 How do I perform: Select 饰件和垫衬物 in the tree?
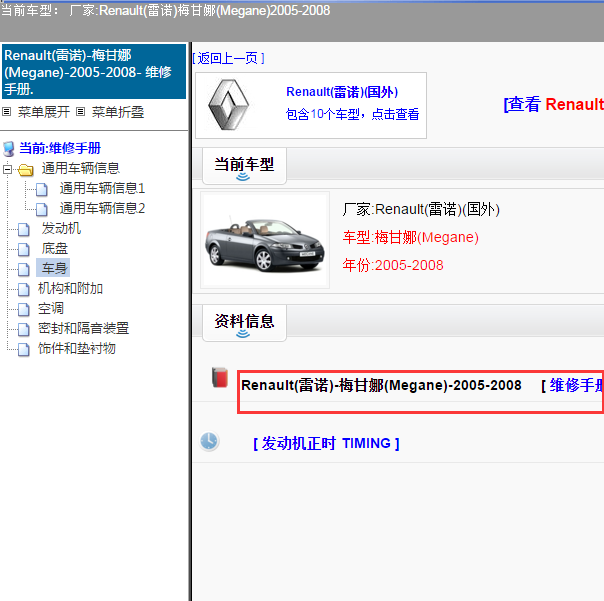coord(77,349)
